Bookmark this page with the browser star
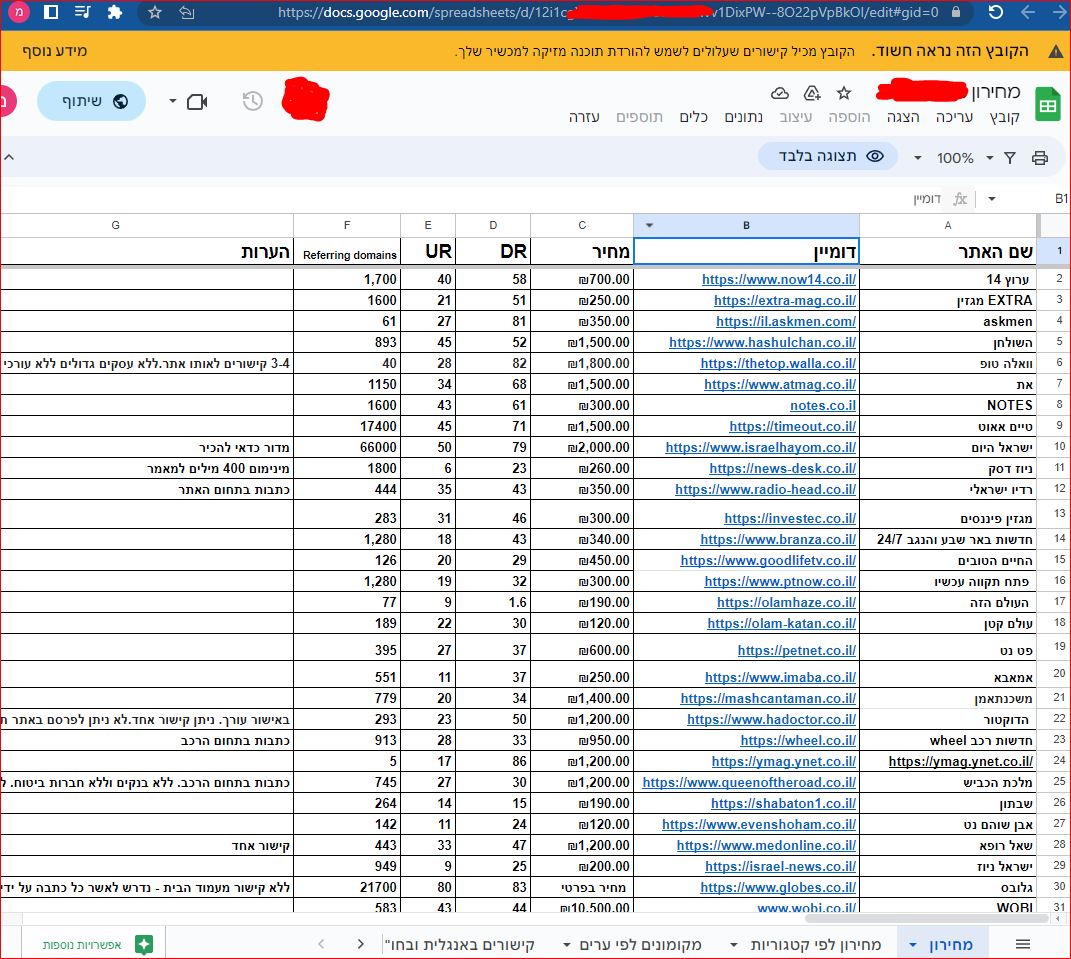1071x959 pixels. pos(155,12)
